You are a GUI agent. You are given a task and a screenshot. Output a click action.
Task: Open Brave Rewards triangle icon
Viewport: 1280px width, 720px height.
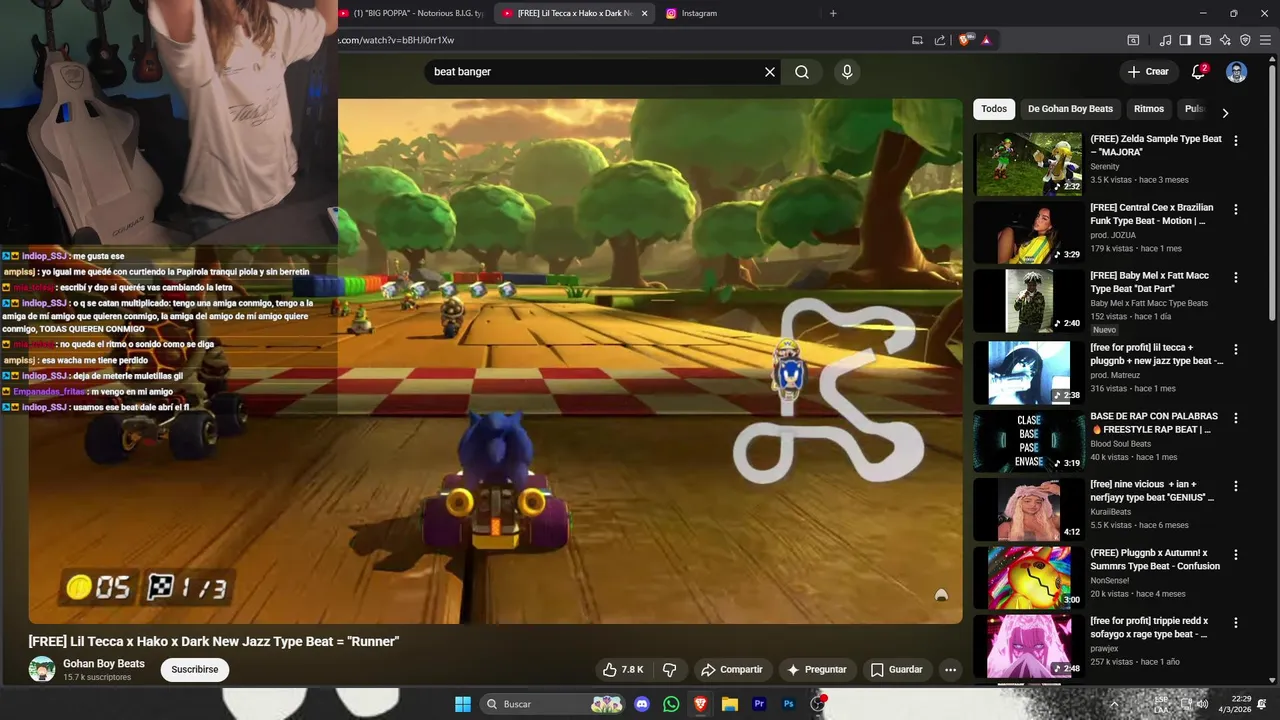[986, 40]
